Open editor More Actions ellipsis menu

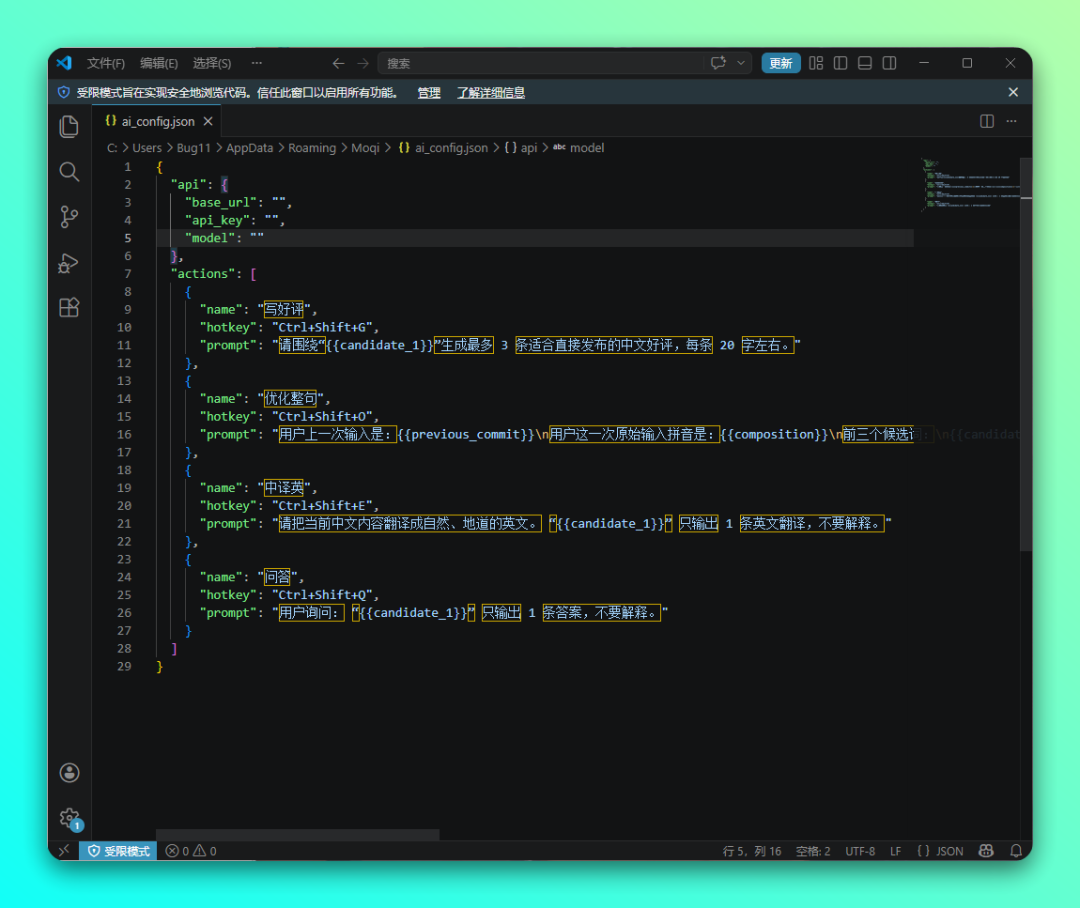click(1011, 121)
